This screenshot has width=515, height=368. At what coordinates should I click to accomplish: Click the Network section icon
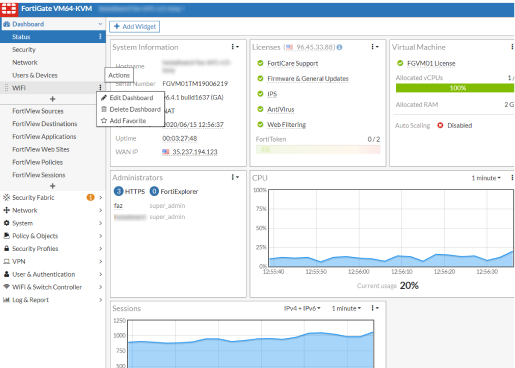6,210
